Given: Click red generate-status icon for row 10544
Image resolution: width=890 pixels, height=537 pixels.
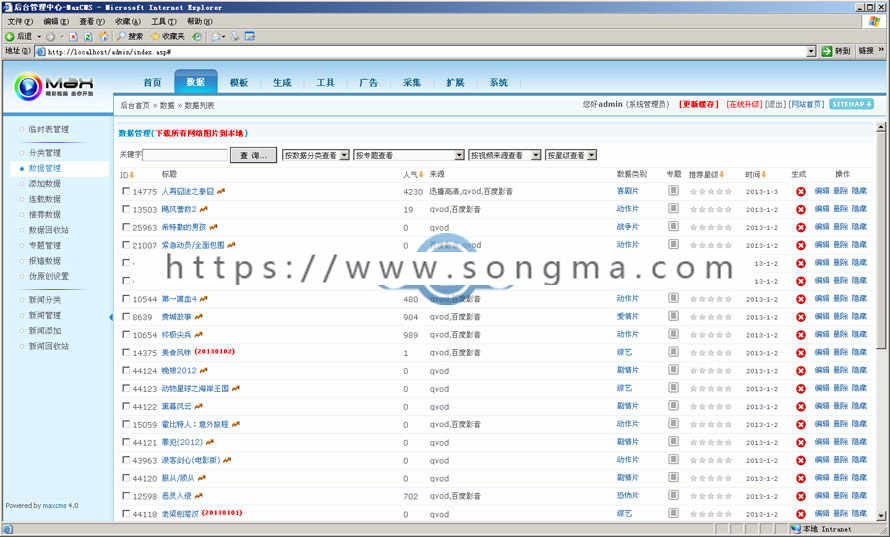Looking at the screenshot, I should [x=800, y=299].
